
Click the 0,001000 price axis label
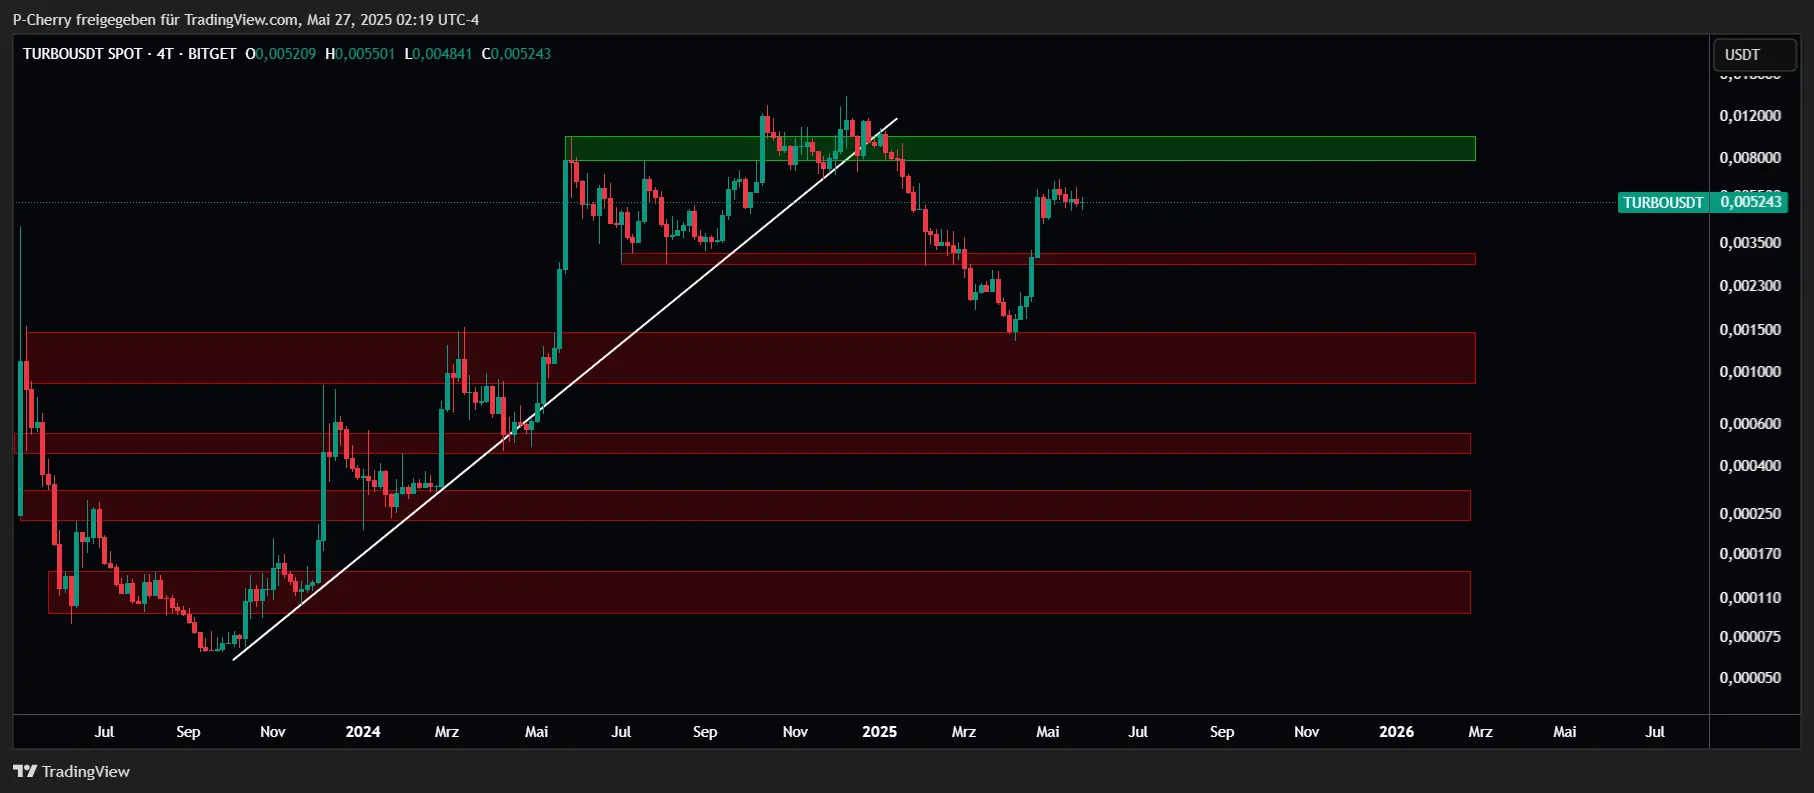1750,372
